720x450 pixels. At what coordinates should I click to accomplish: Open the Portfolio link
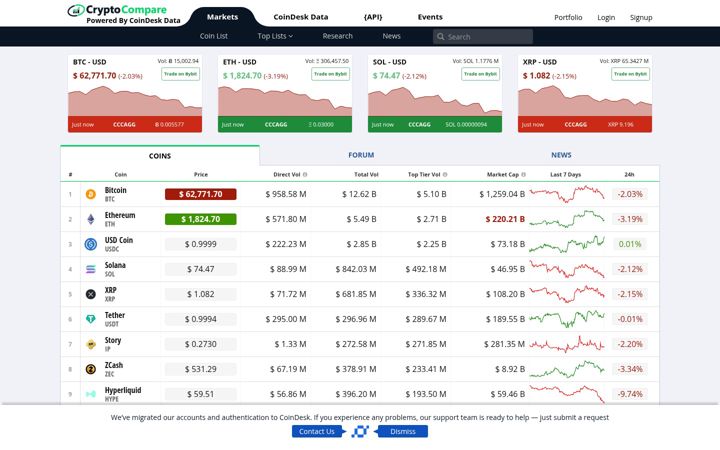click(x=568, y=17)
